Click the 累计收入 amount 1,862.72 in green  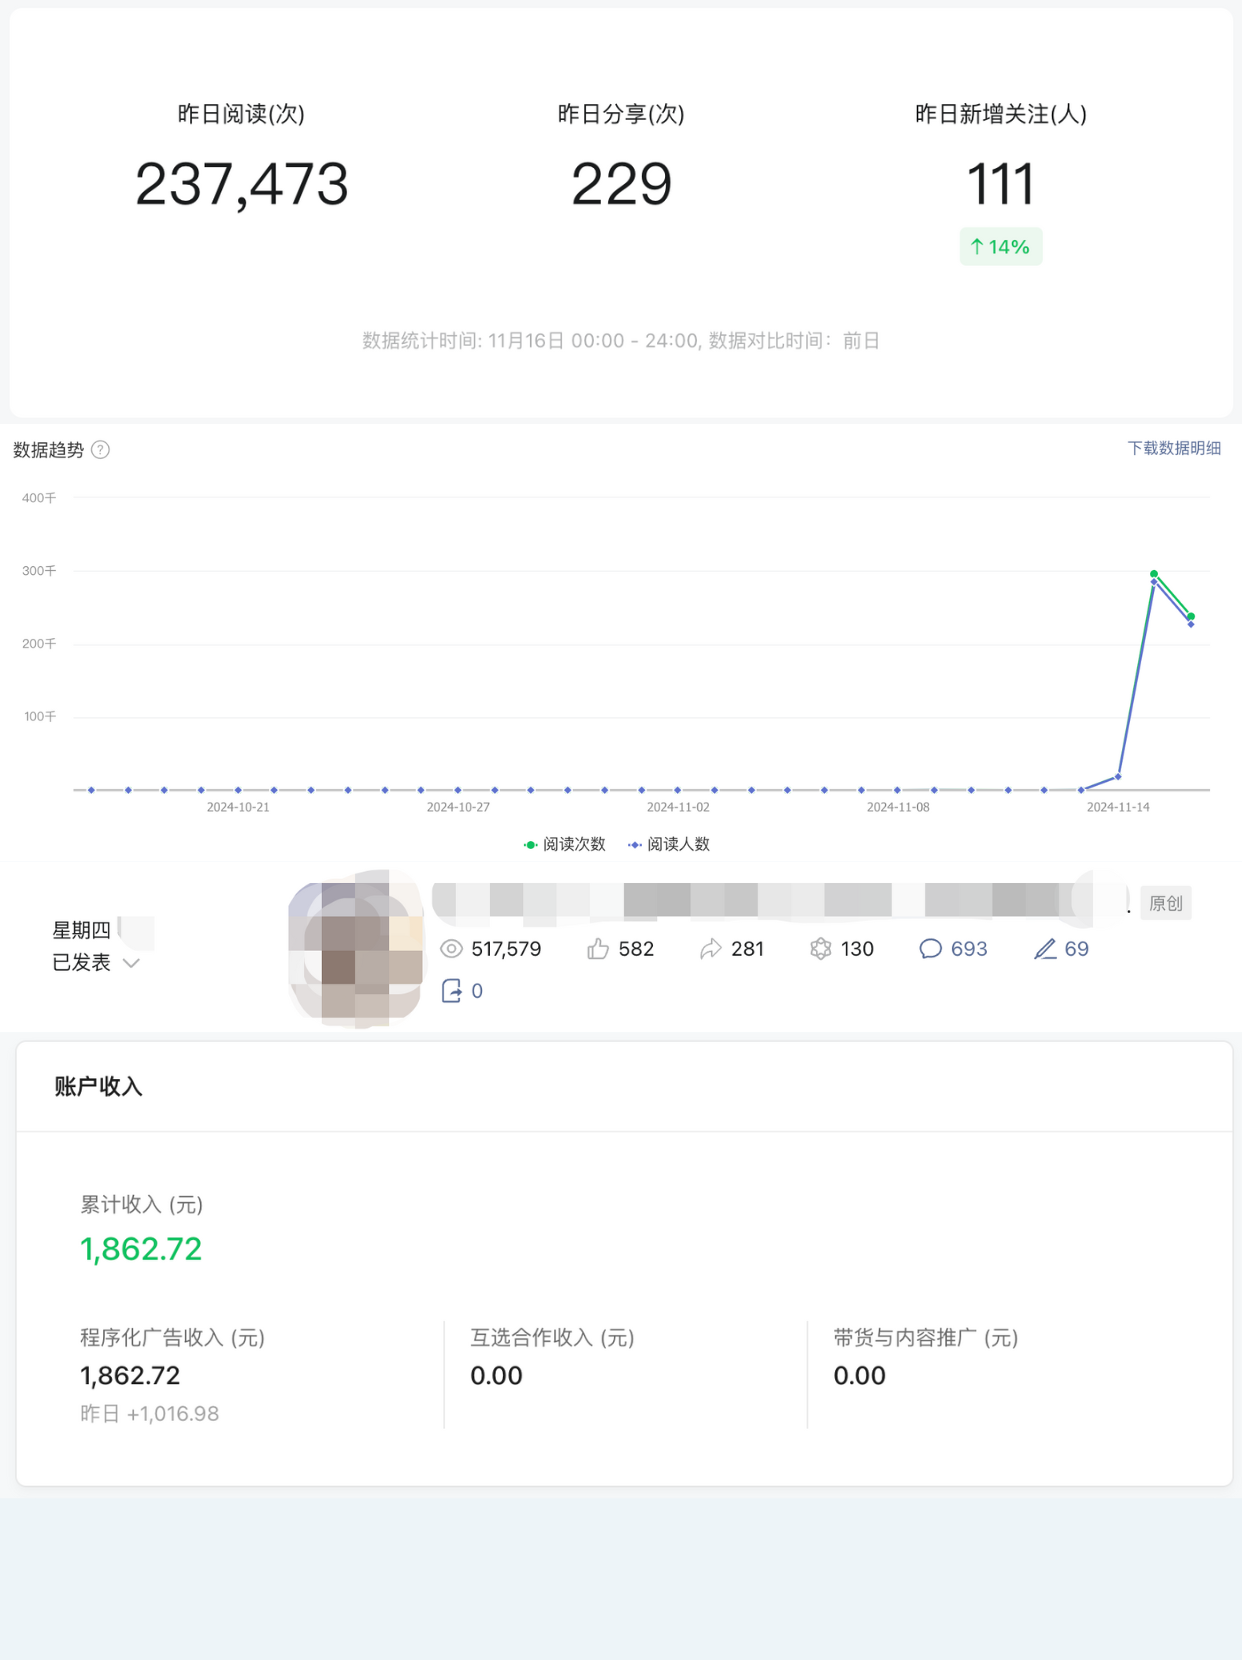point(141,1249)
